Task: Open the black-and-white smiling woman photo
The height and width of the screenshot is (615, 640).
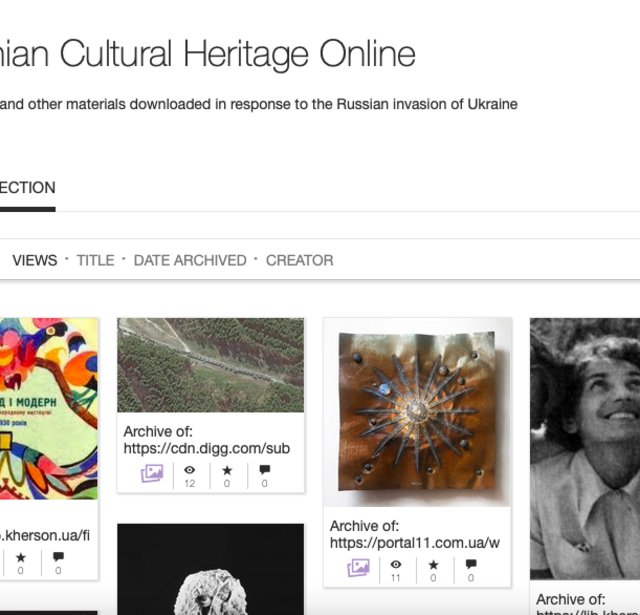Action: point(585,449)
